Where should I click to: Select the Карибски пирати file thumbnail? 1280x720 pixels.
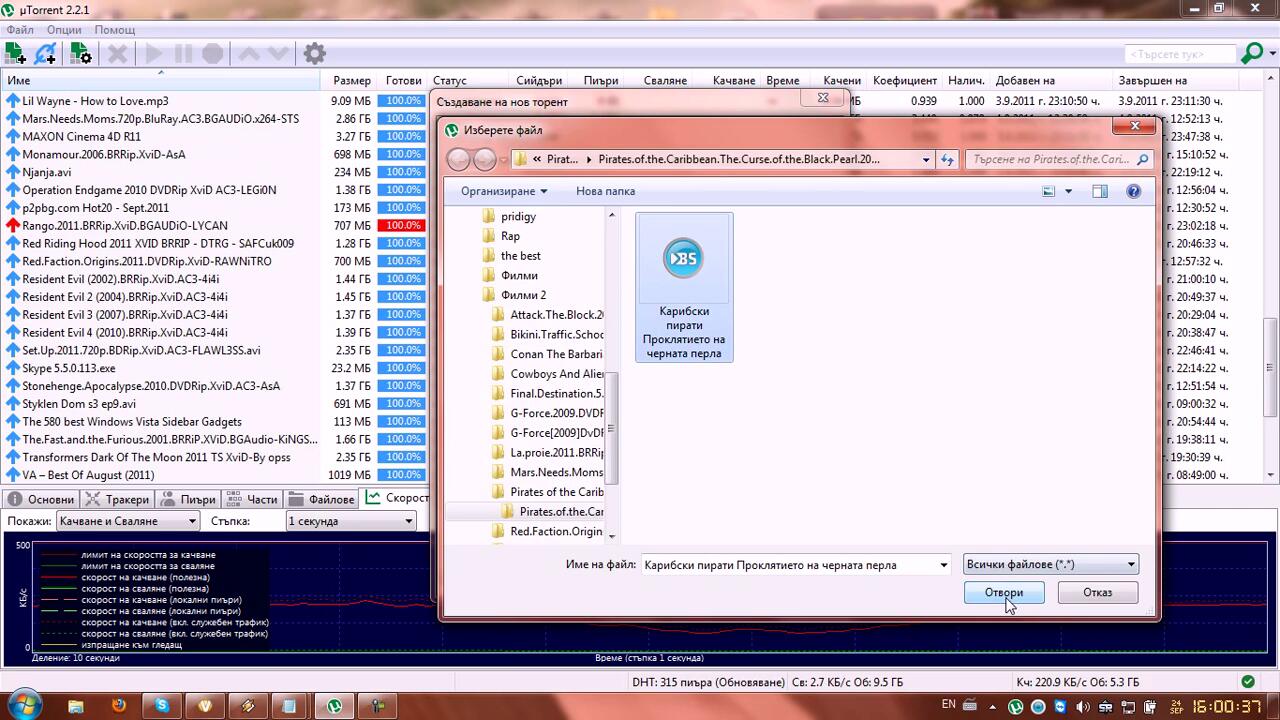(684, 287)
